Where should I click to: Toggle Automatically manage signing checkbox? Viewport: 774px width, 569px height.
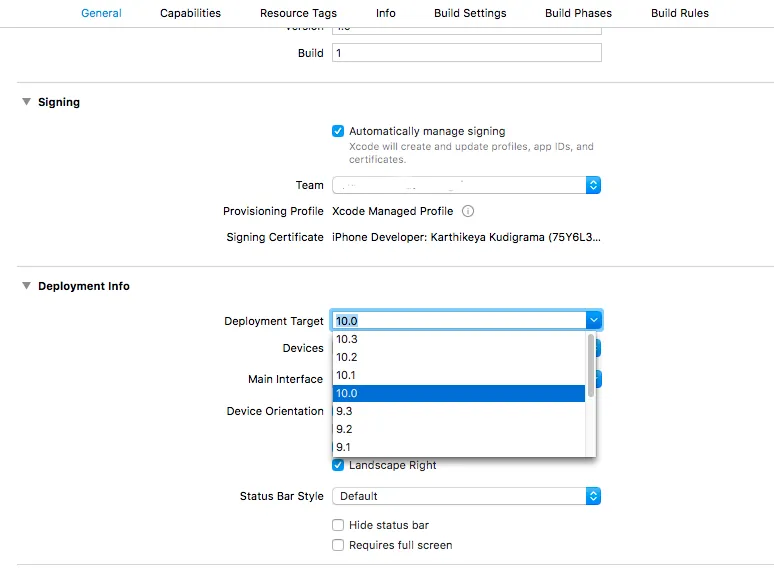point(338,131)
